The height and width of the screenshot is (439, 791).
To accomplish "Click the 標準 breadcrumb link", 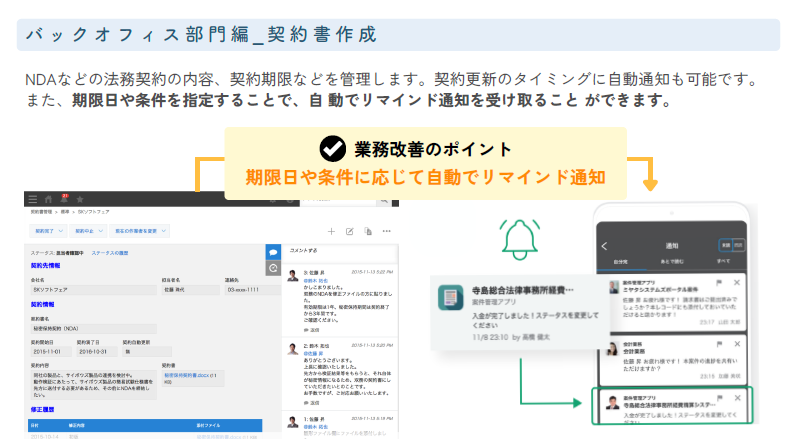I will [x=65, y=212].
